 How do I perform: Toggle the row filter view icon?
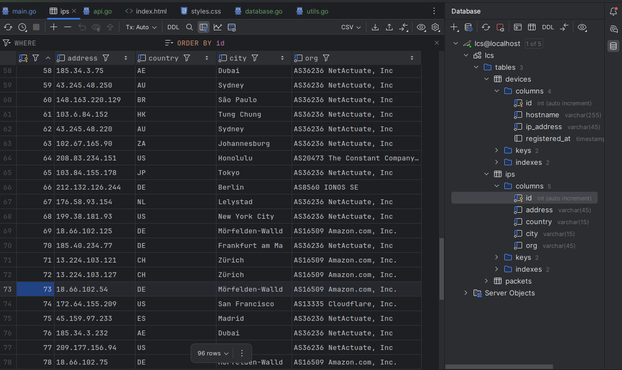(x=203, y=27)
